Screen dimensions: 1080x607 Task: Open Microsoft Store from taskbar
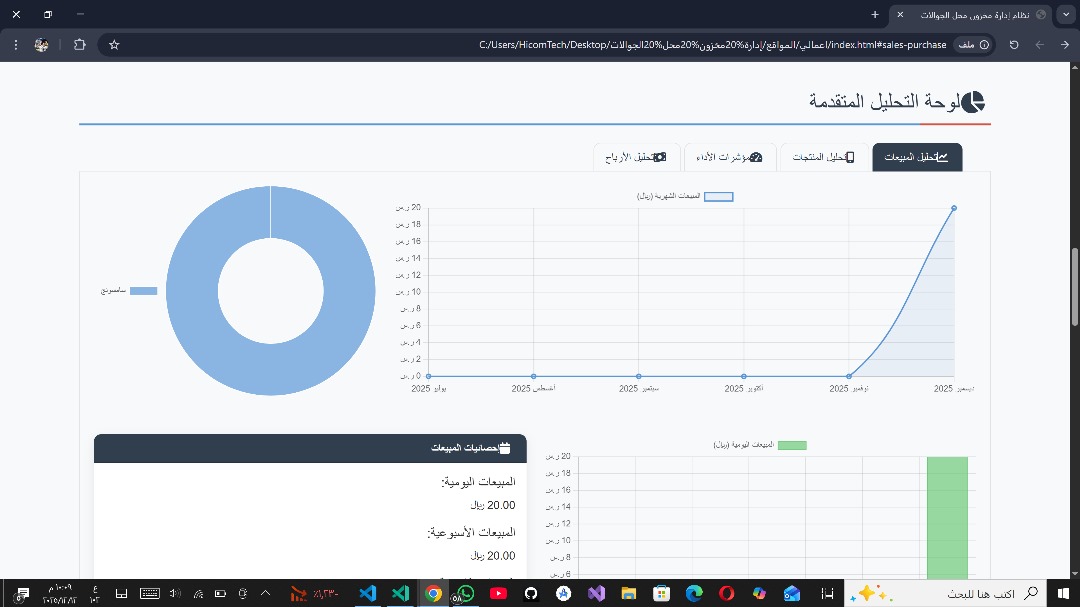tap(661, 593)
